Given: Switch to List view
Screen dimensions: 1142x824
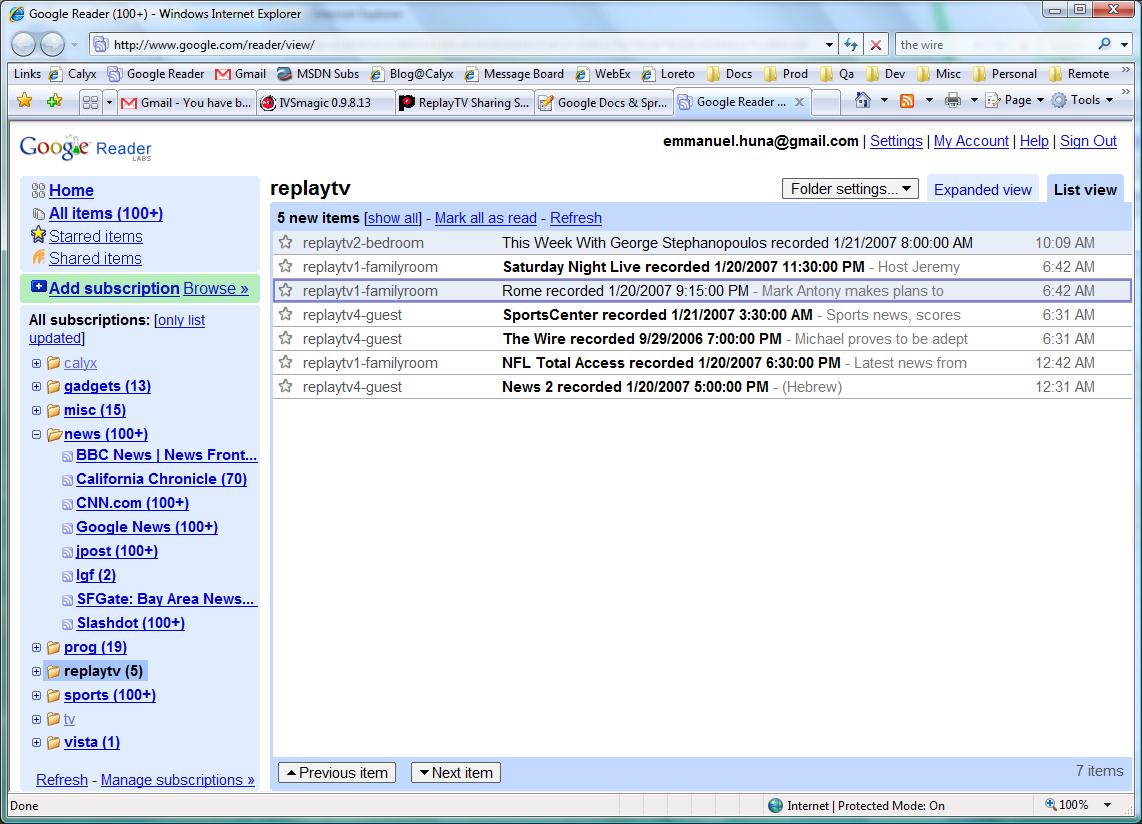Looking at the screenshot, I should 1084,189.
